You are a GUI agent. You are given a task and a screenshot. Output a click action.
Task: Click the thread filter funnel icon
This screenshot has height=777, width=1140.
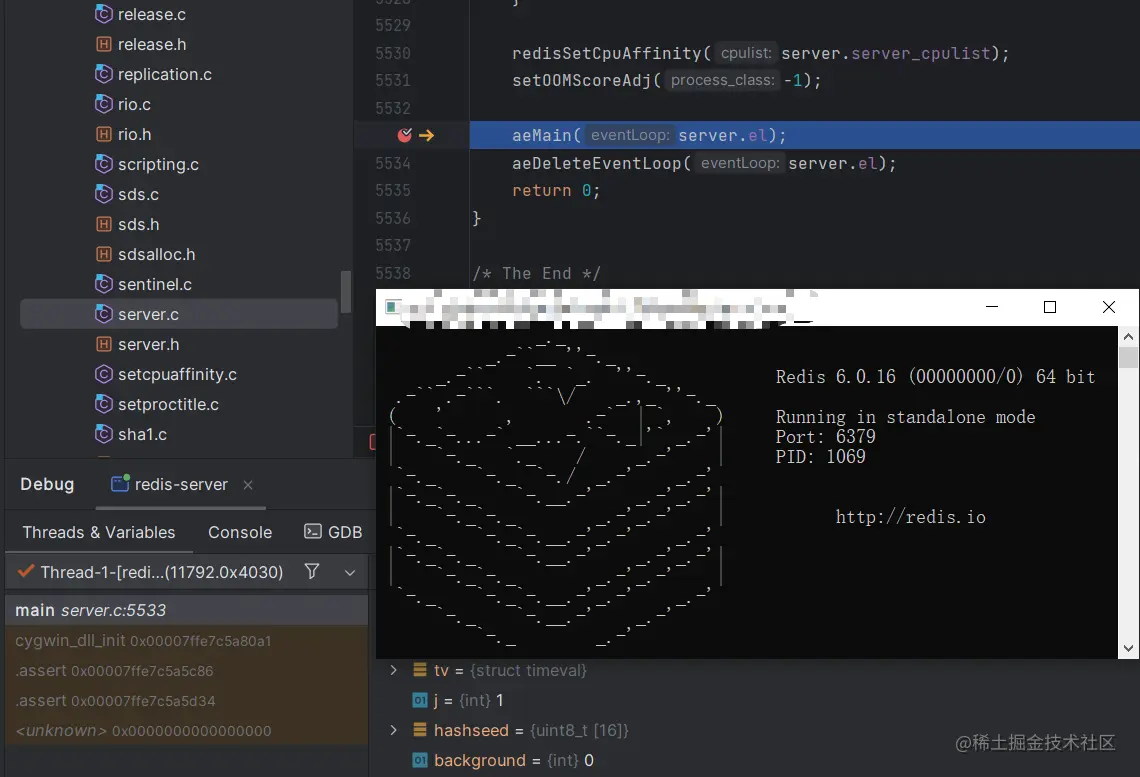[312, 571]
